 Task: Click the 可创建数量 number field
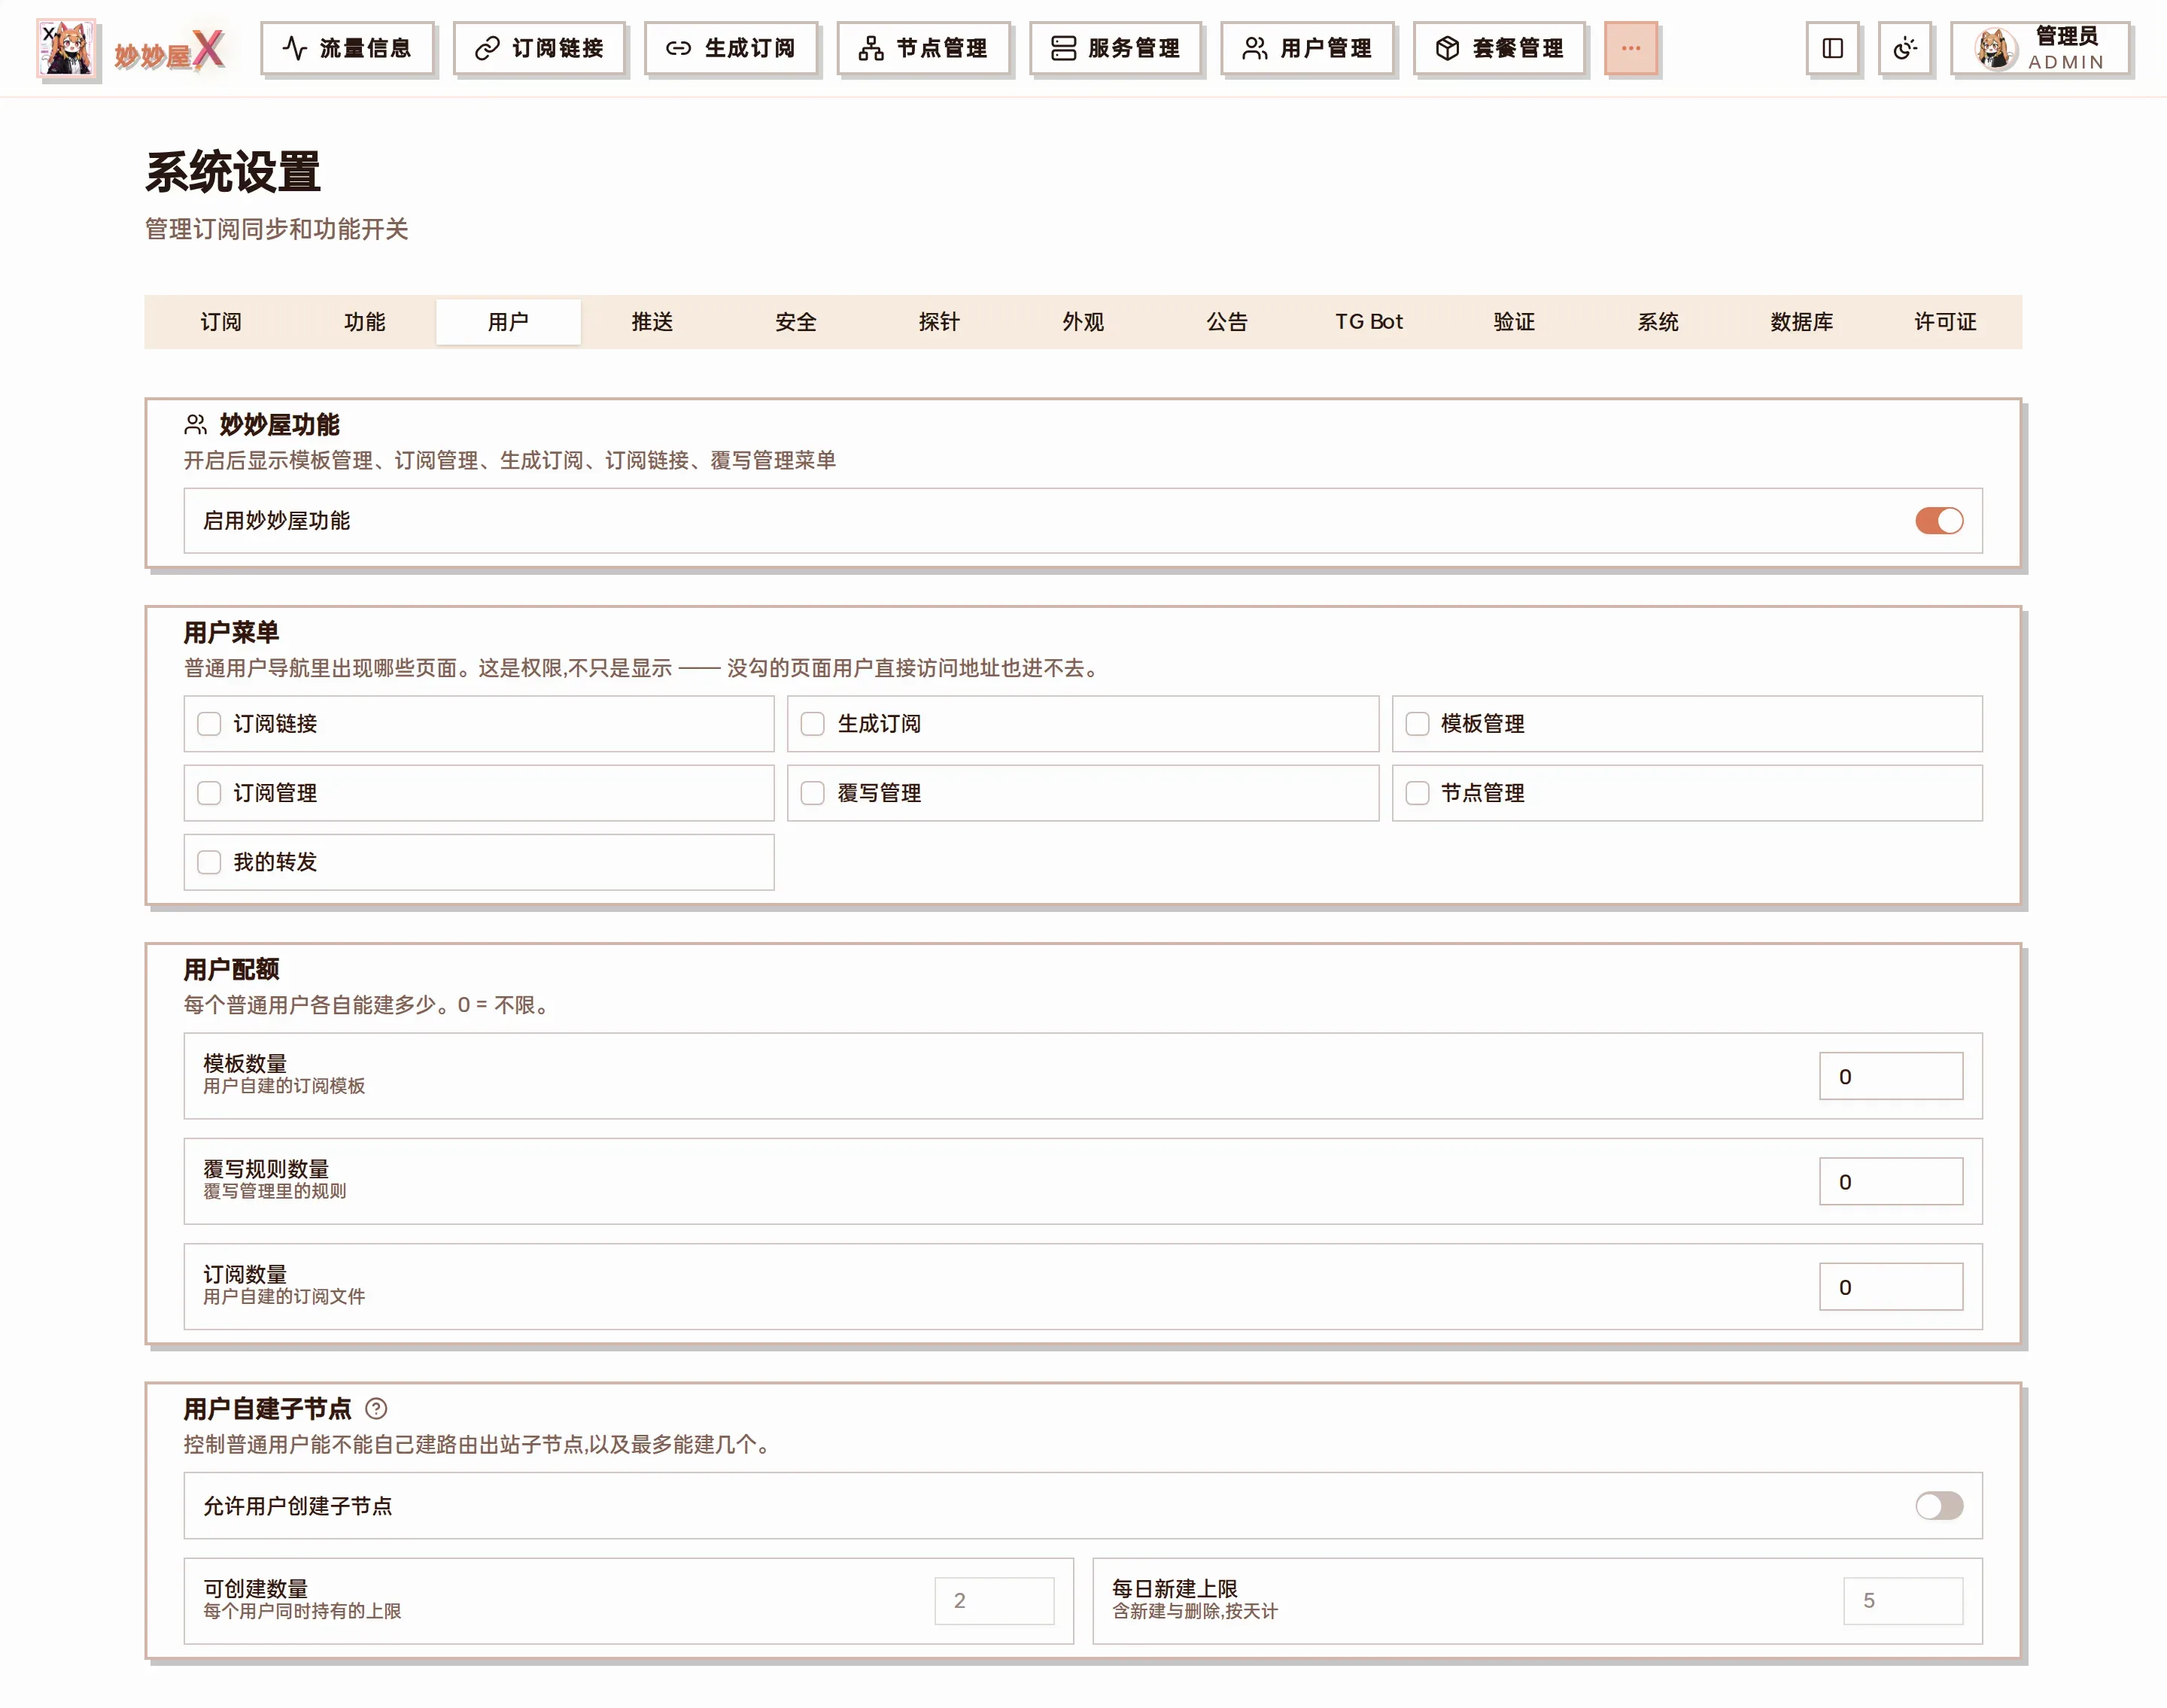coord(994,1601)
